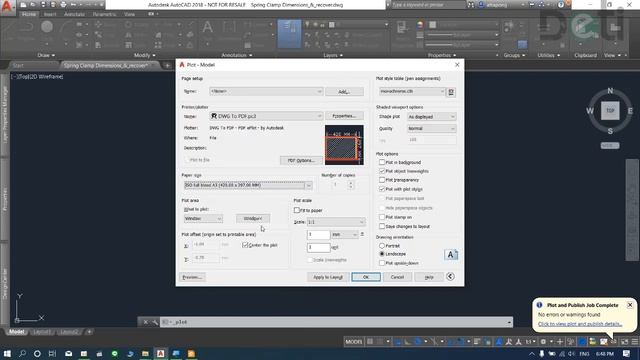The width and height of the screenshot is (640, 360).
Task: Click the Windows Start button
Action: pyautogui.click(x=7, y=353)
